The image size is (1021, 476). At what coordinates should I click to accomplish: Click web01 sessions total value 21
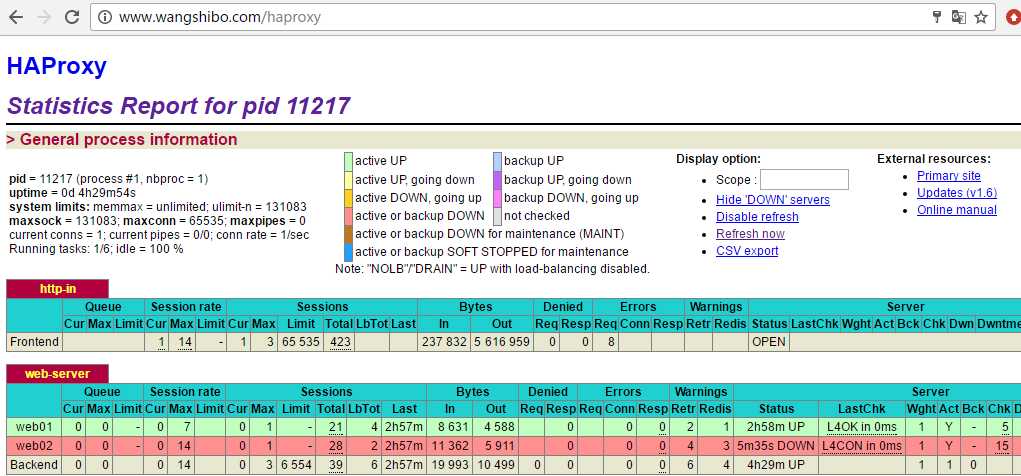335,427
